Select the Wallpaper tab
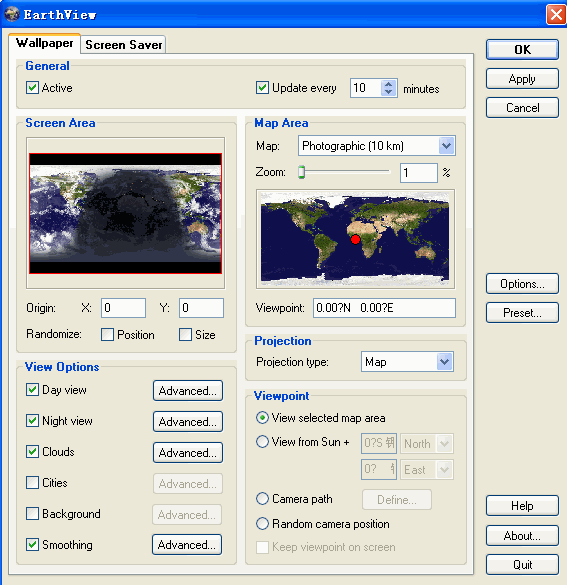Viewport: 567px width, 585px height. 44,43
